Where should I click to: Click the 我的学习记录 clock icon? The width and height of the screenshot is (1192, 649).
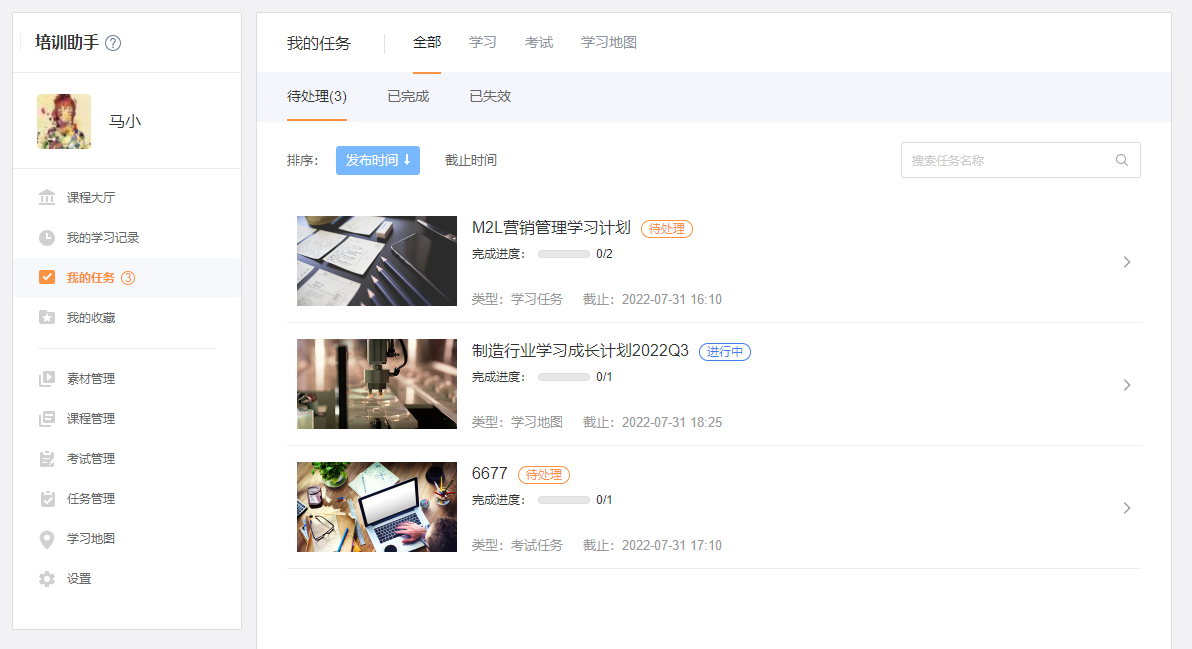[x=47, y=238]
